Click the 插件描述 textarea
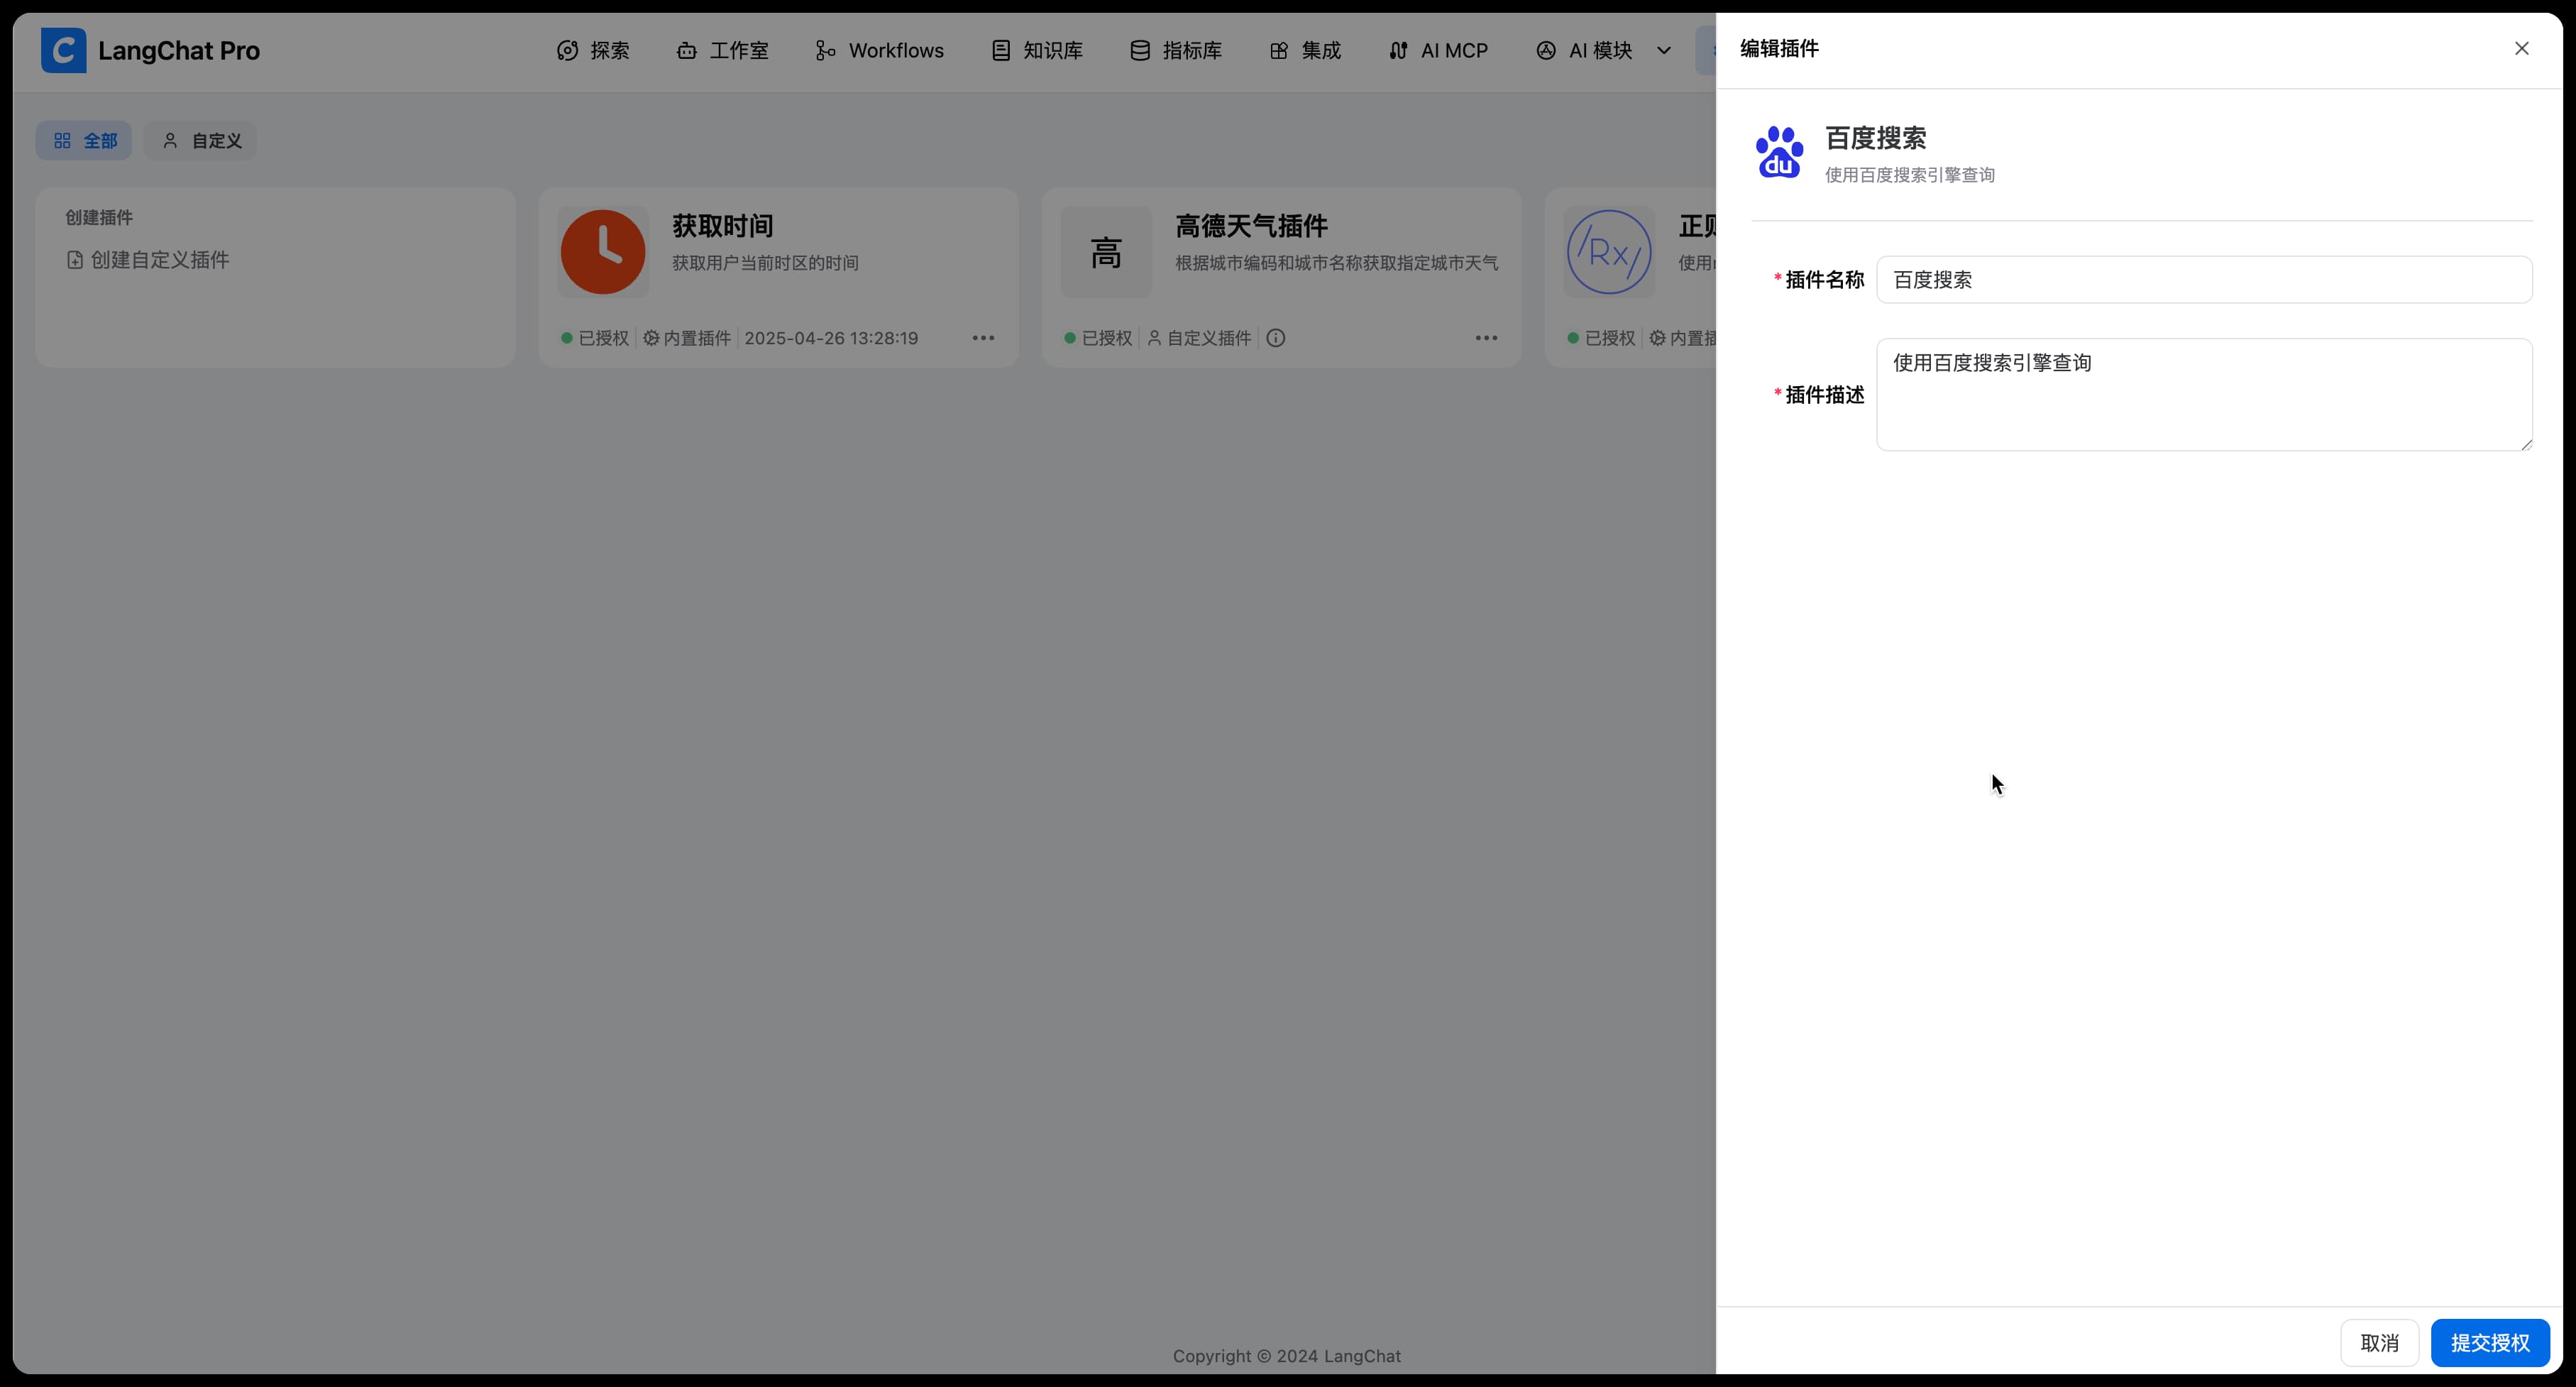Screen dimensions: 2576x1387 tap(2204, 395)
